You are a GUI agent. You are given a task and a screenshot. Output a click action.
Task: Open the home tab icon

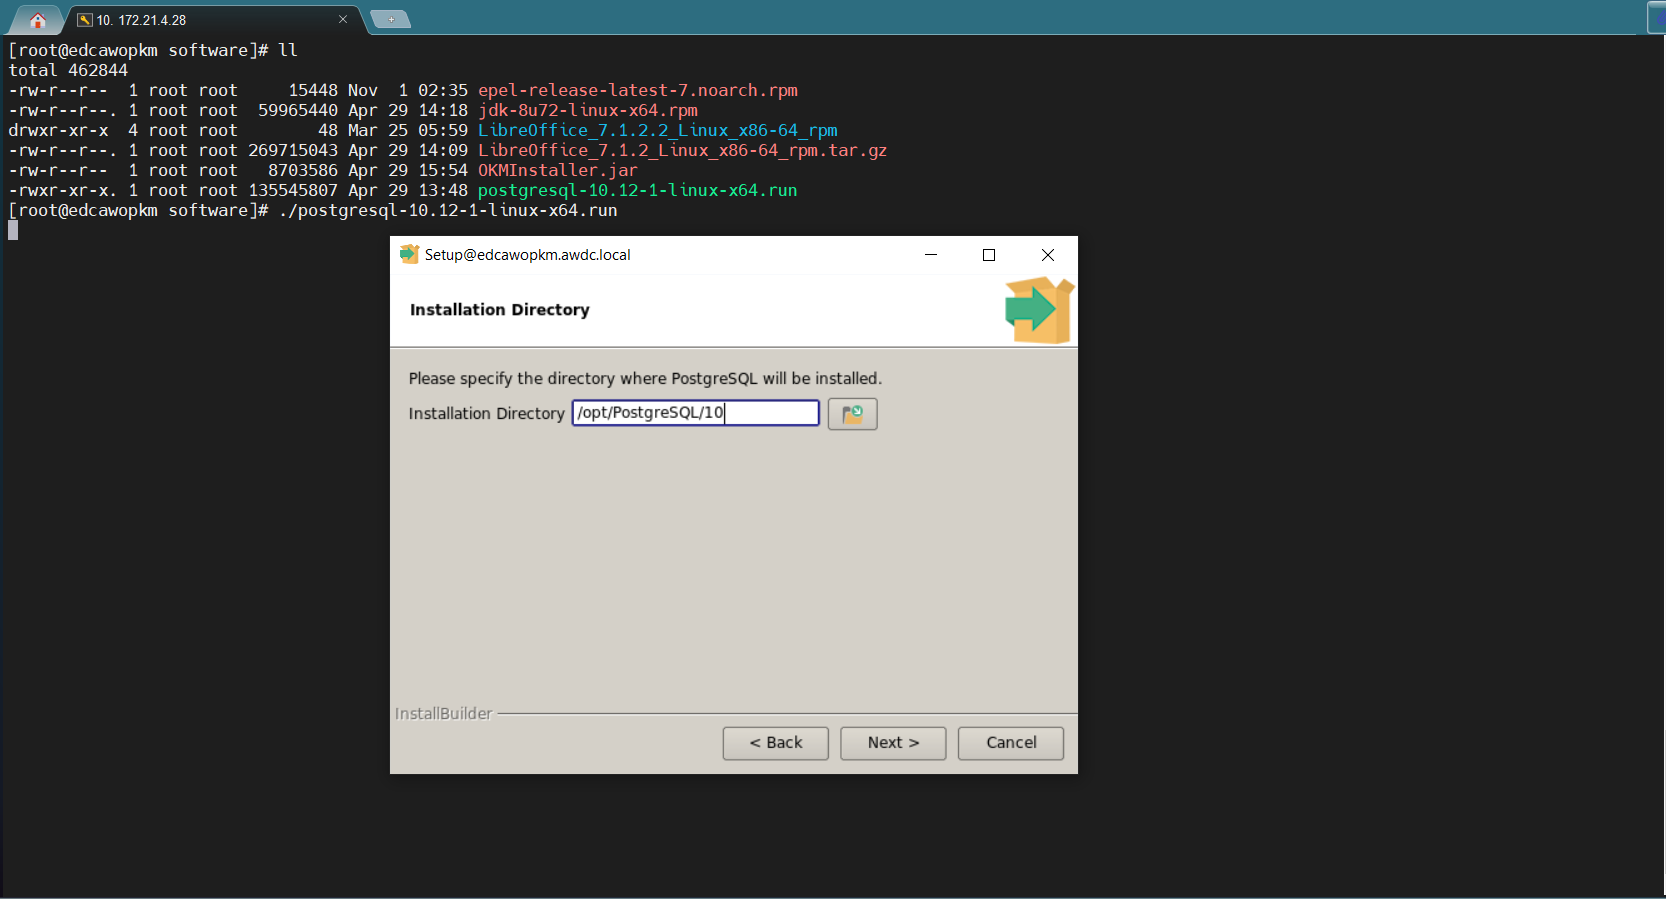click(38, 20)
